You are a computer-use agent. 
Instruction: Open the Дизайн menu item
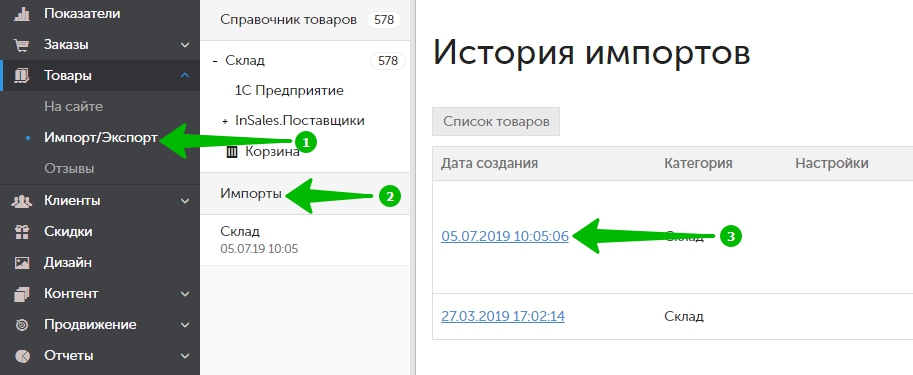point(68,263)
